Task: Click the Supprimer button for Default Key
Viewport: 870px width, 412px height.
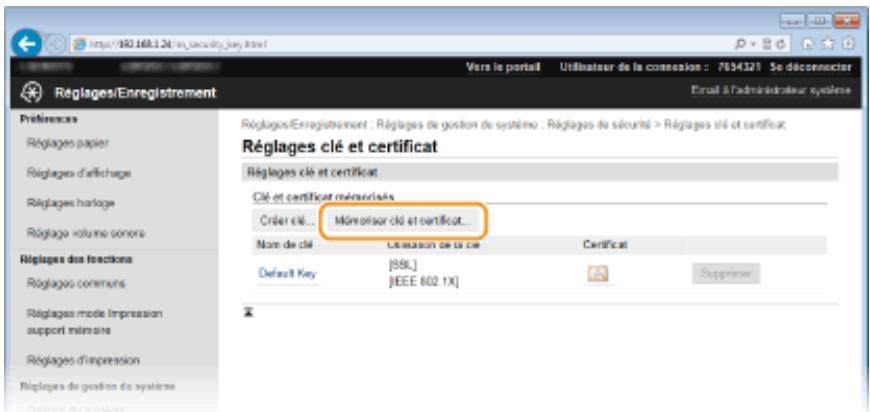Action: click(726, 273)
